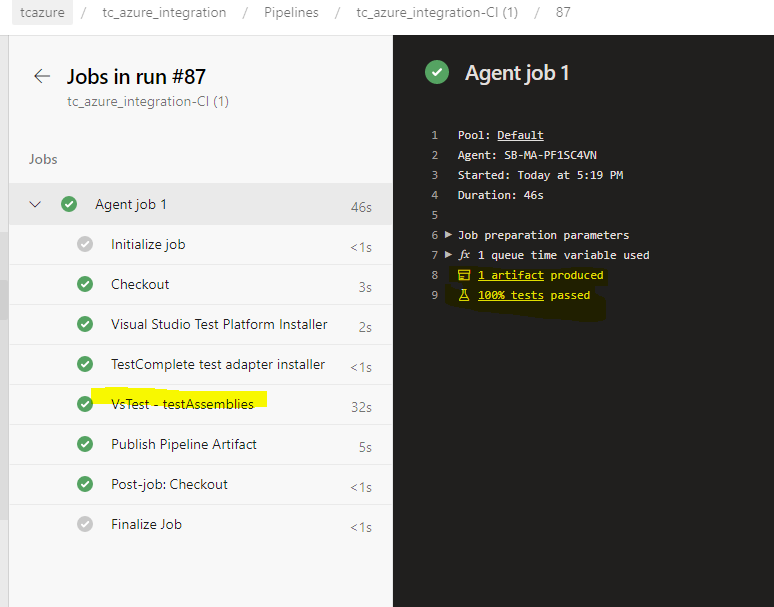Expand the queue time variable used line
This screenshot has width=774, height=607.
pos(448,255)
